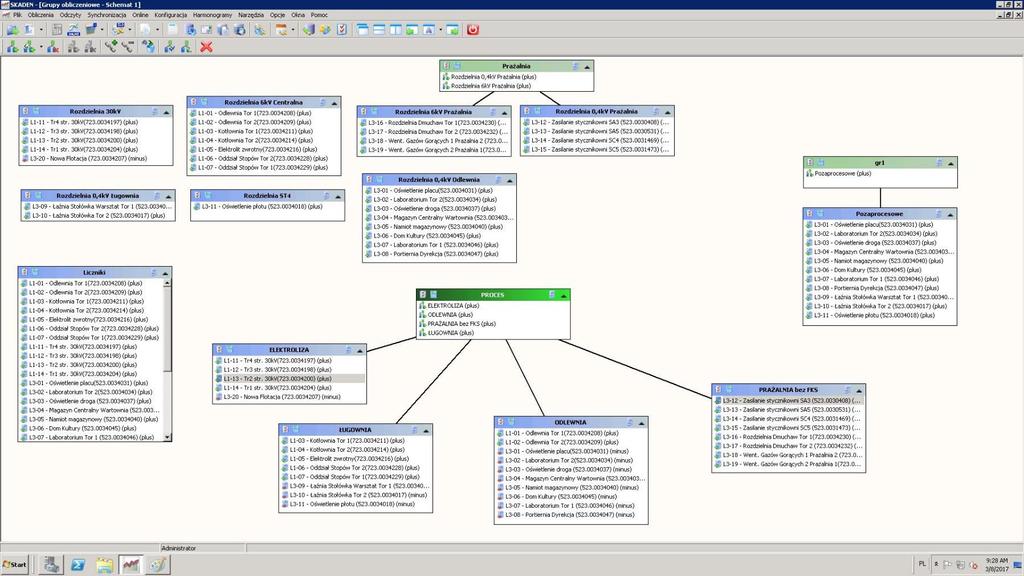Open File Explorer from the taskbar
Screen dimensions: 1024x576
click(x=104, y=564)
